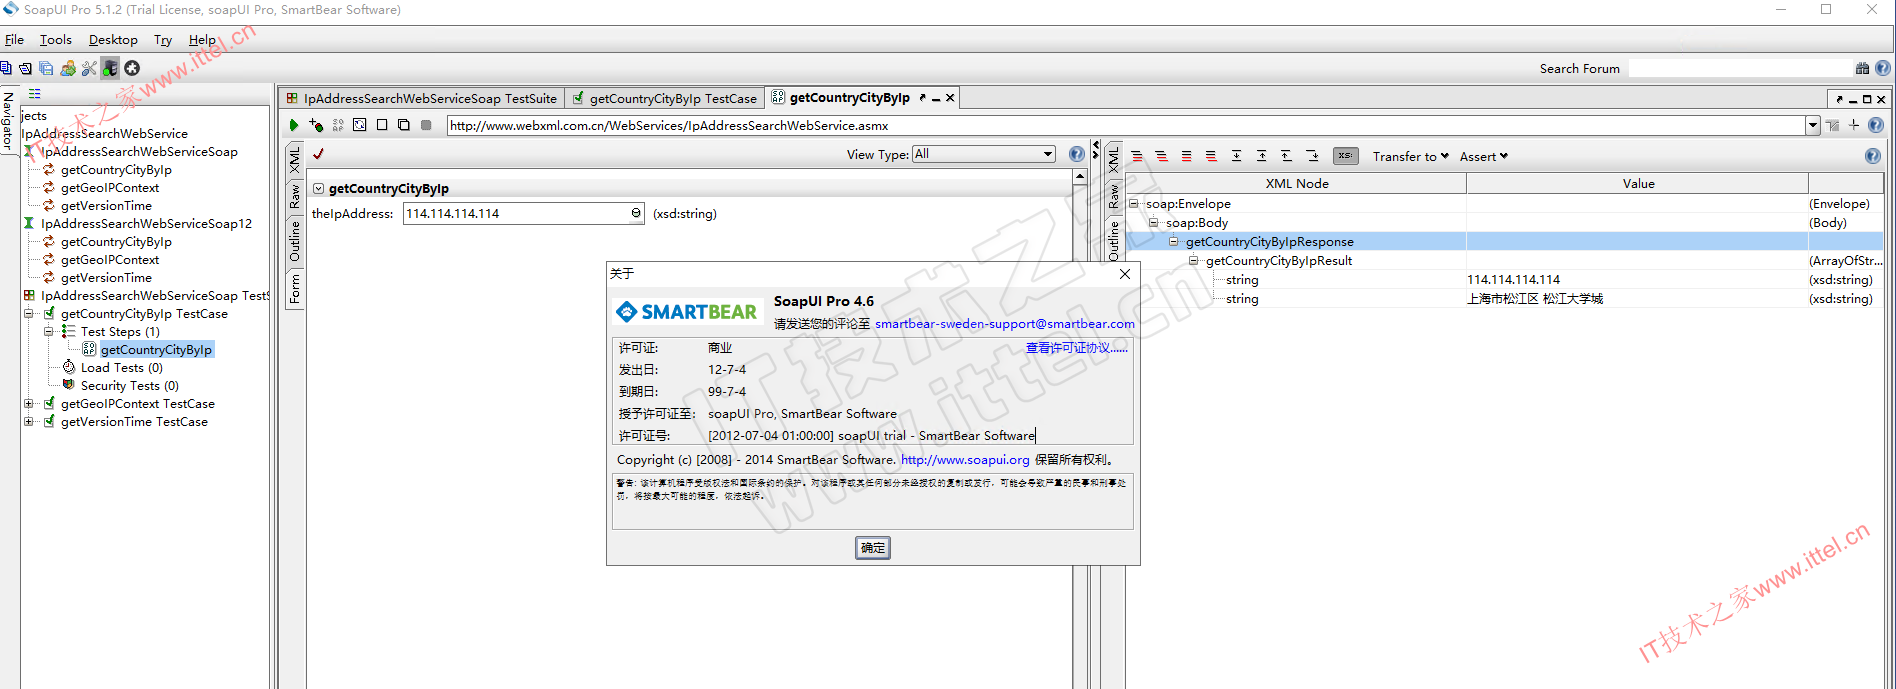Collapse Test Steps (1) tree node
The width and height of the screenshot is (1896, 689).
tap(48, 331)
